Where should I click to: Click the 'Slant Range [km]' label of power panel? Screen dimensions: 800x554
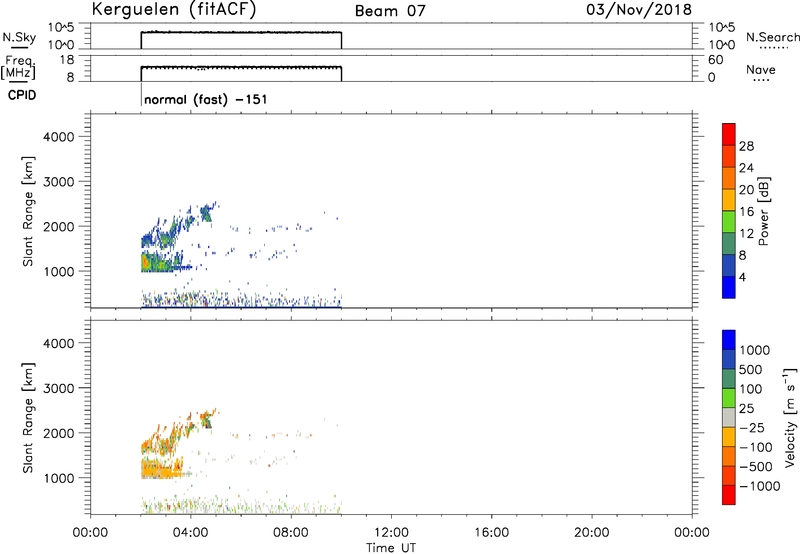28,211
